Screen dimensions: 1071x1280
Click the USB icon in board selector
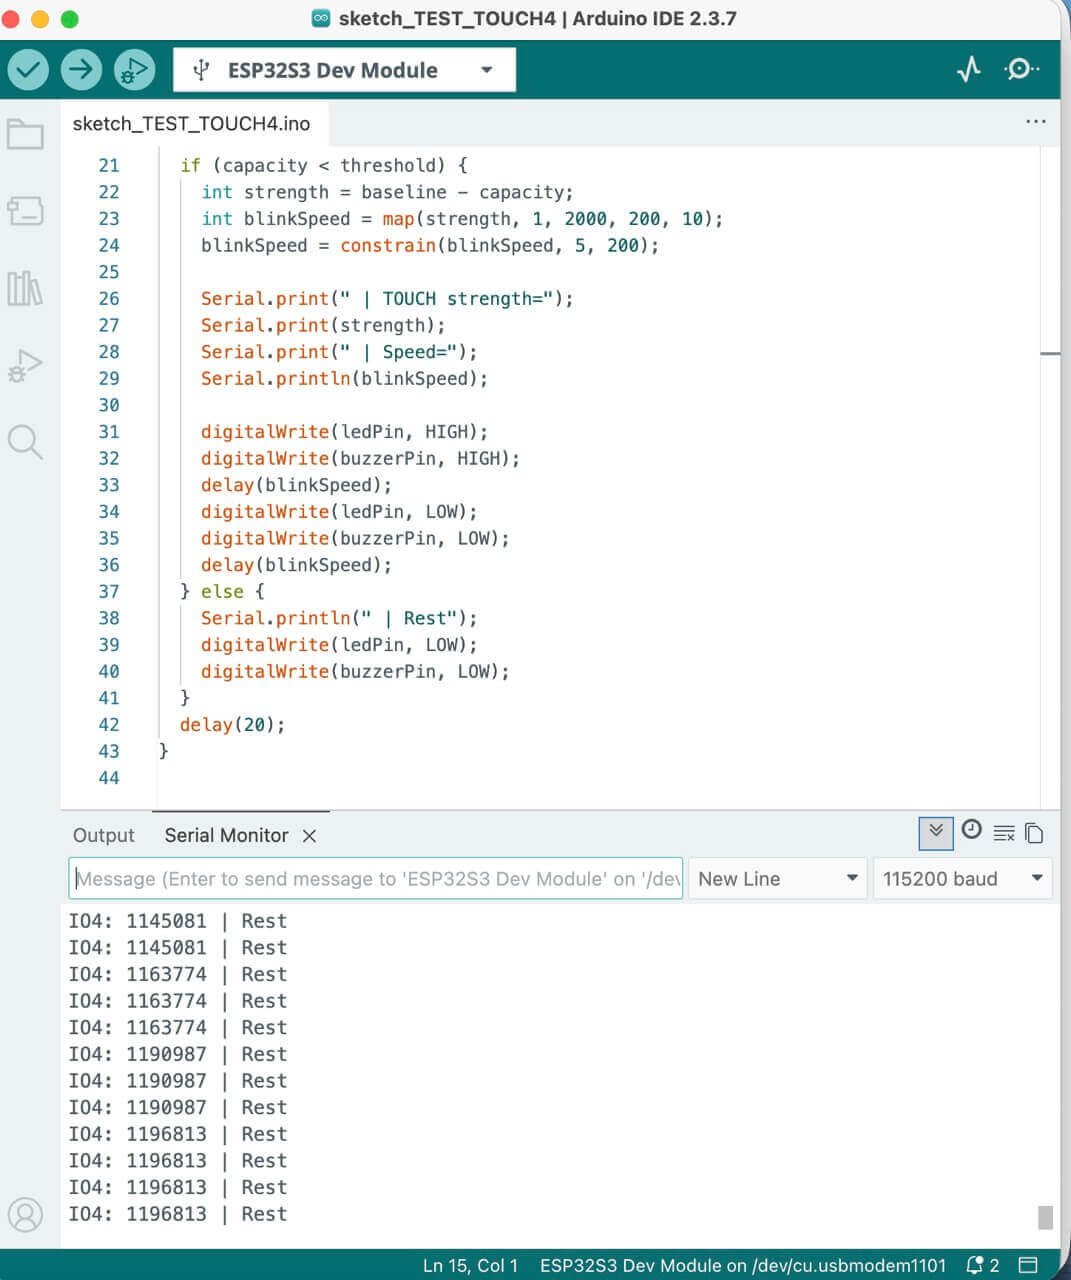coord(201,70)
